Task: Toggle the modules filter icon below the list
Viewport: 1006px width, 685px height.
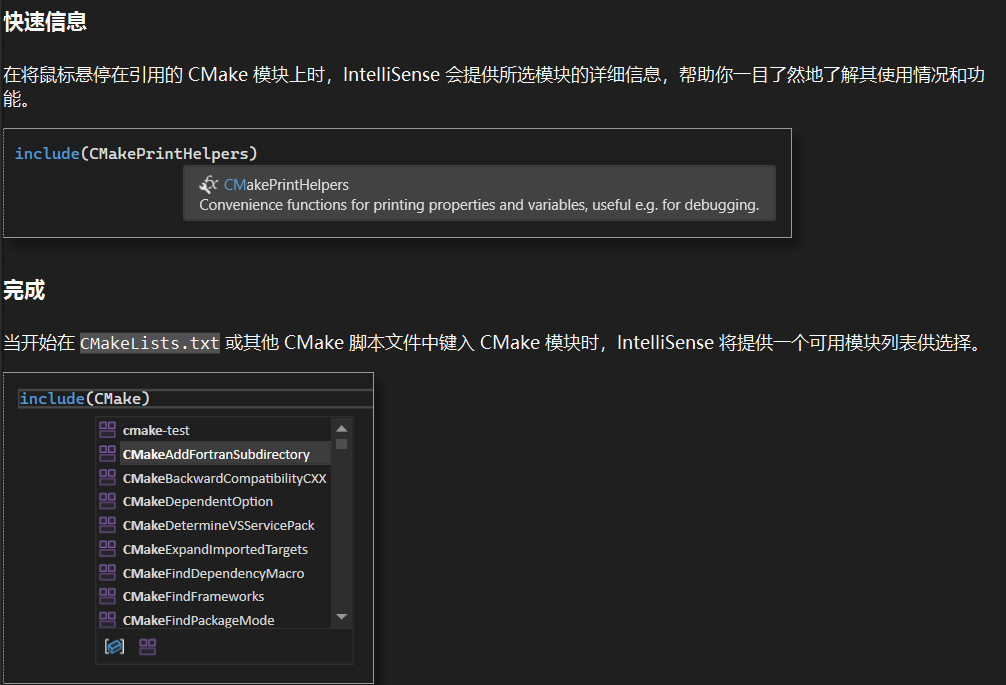Action: 148,647
